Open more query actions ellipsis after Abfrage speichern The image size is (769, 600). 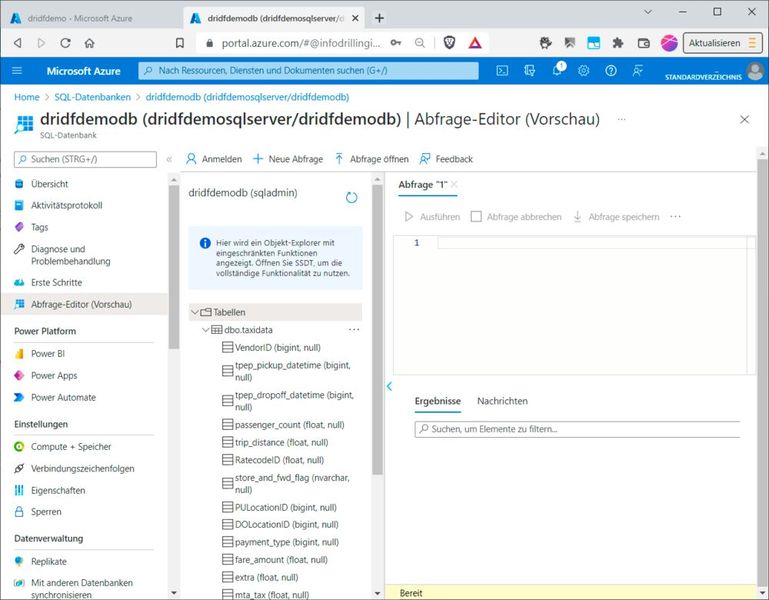[x=675, y=216]
